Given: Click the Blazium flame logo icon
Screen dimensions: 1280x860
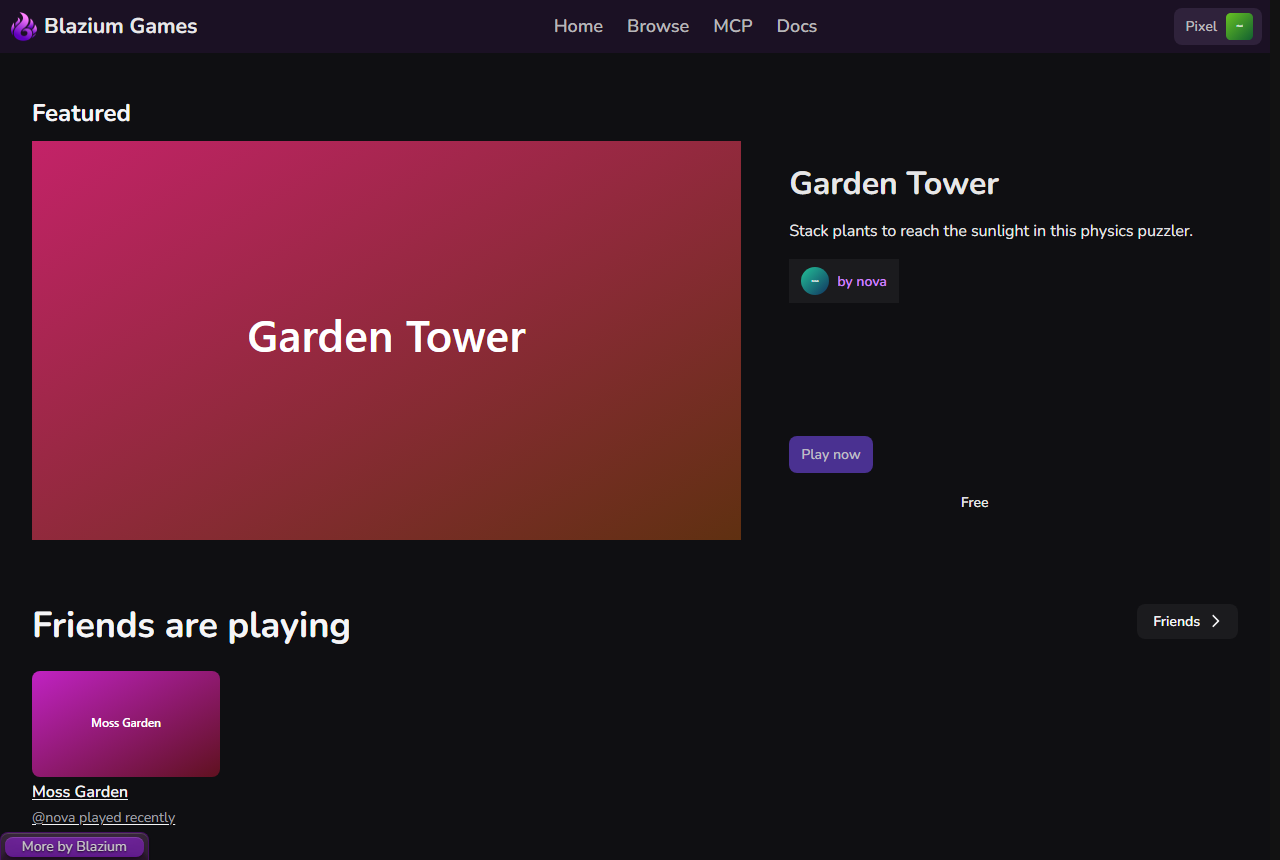Looking at the screenshot, I should (24, 26).
